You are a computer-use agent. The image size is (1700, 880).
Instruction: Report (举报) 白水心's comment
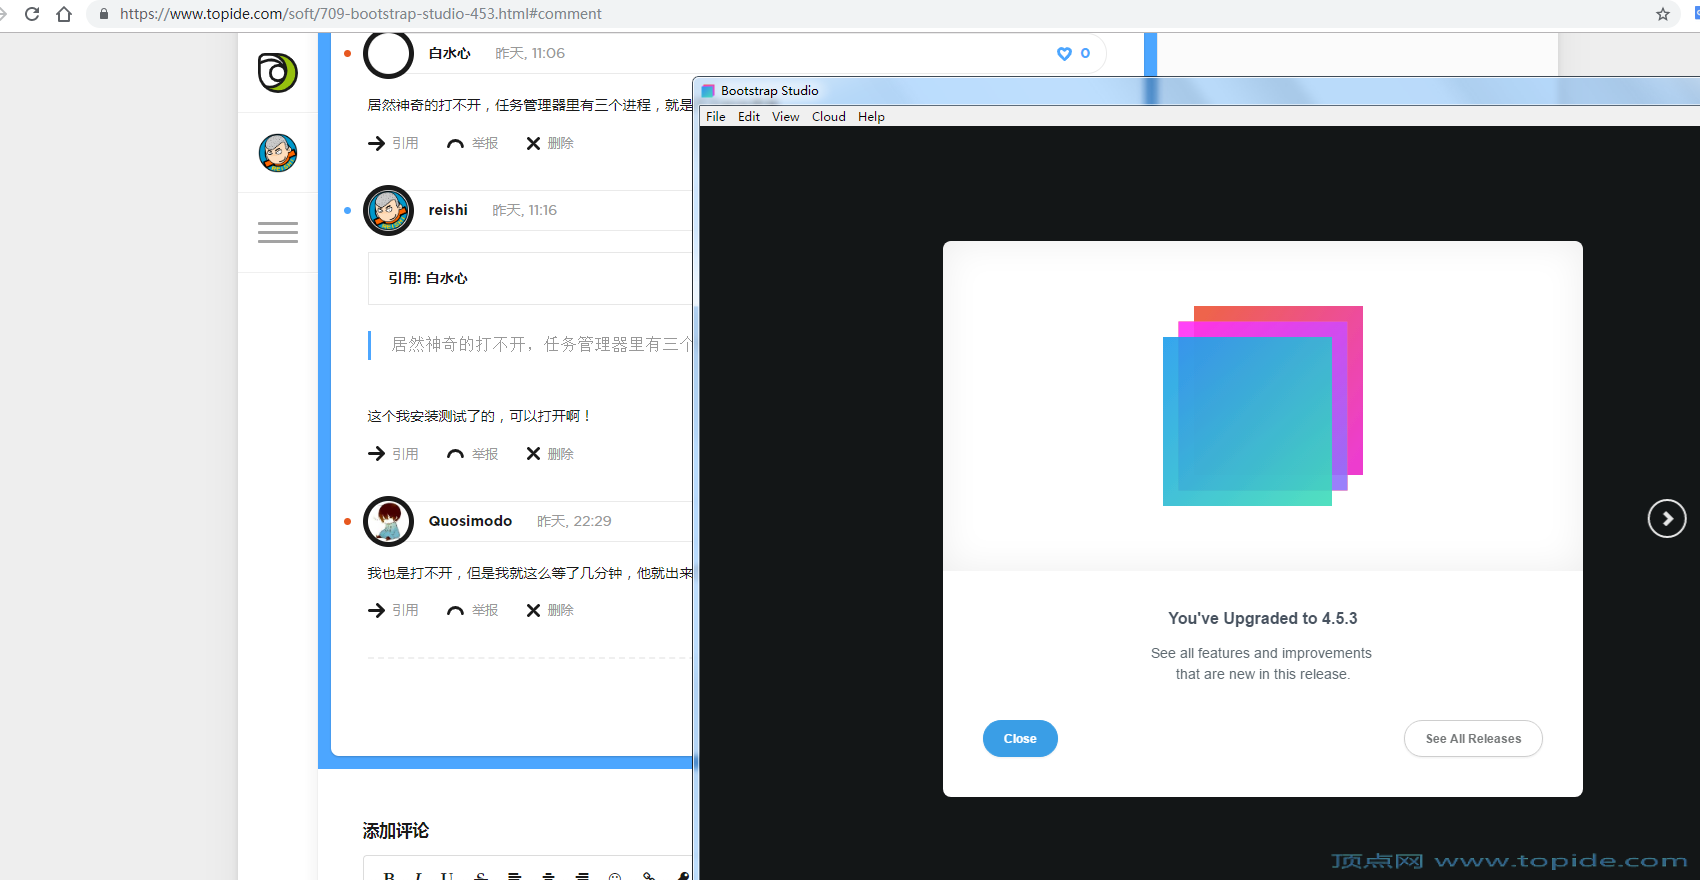point(472,143)
